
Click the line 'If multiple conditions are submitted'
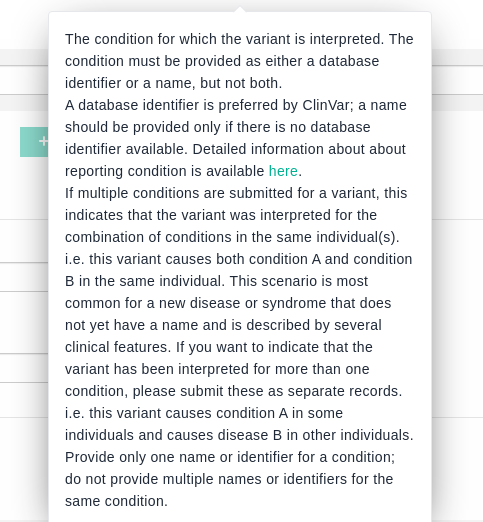click(236, 193)
